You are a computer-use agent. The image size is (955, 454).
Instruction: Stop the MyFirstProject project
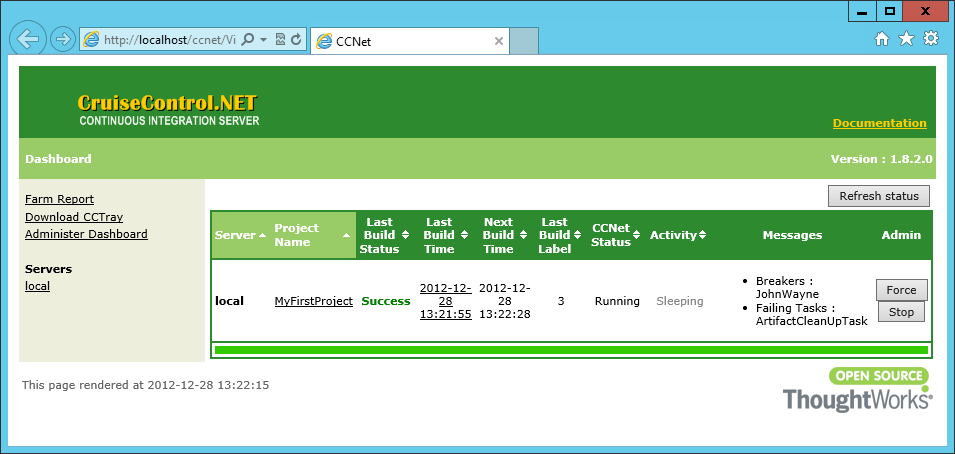tap(901, 312)
